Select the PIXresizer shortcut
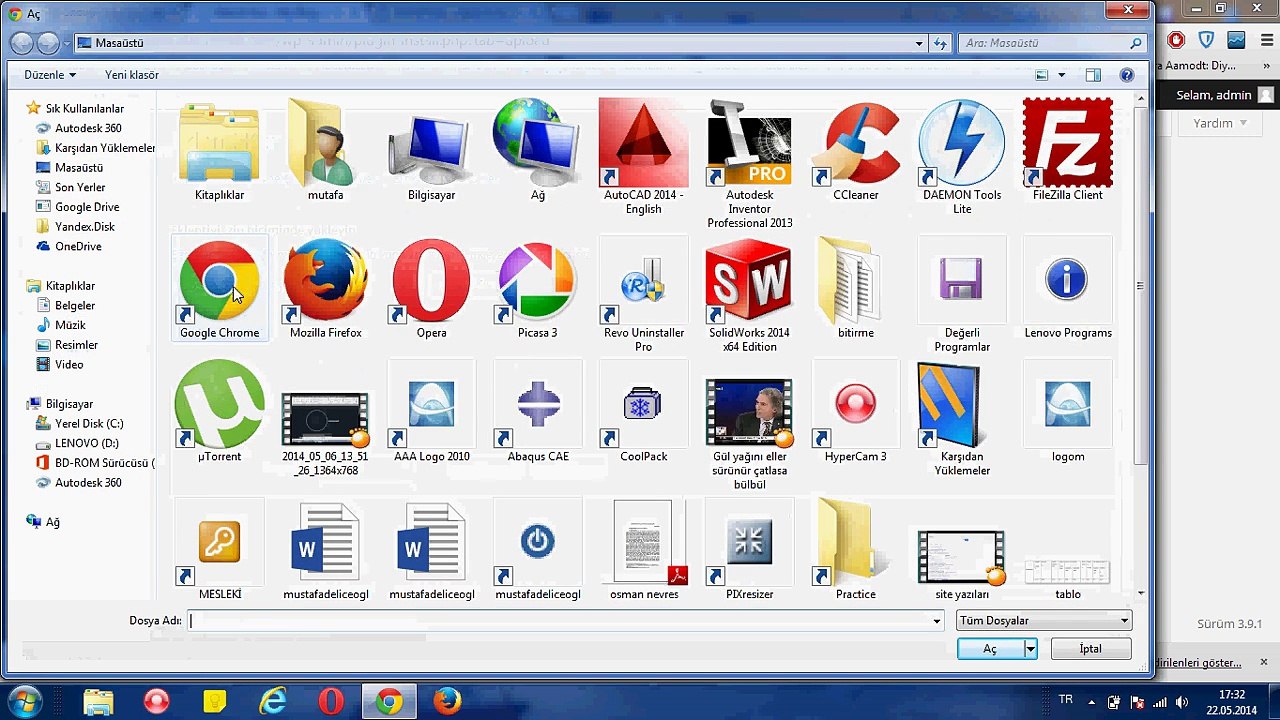The width and height of the screenshot is (1280, 720). [749, 550]
